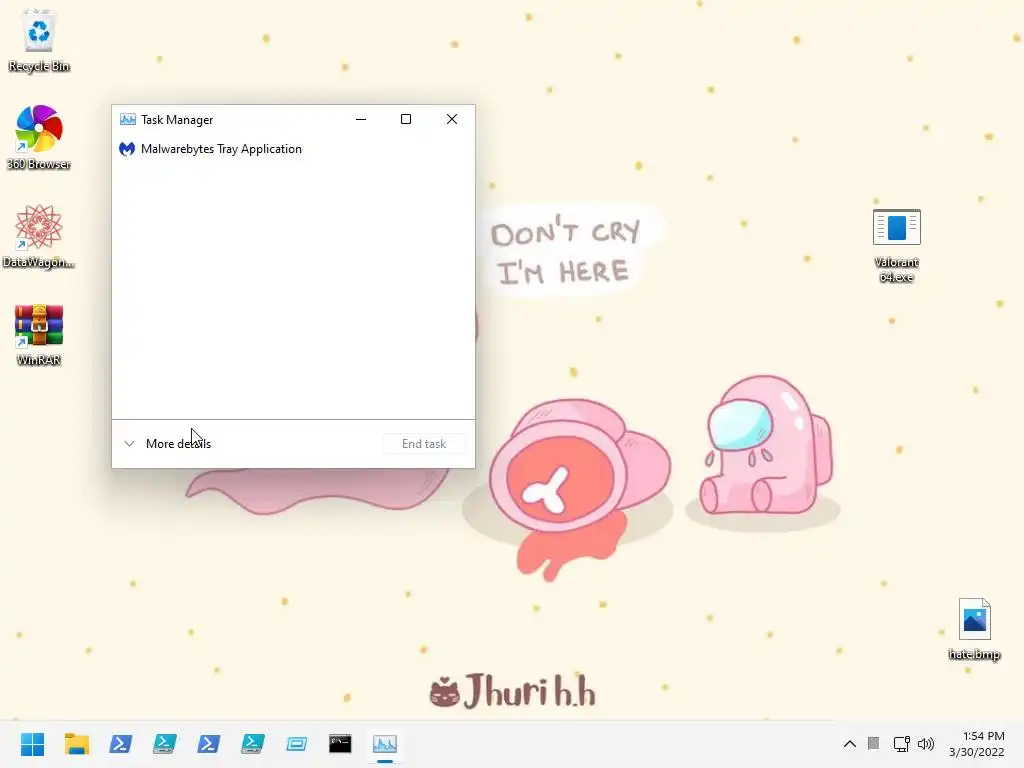This screenshot has height=768, width=1024.
Task: Click the Task Manager title bar icon
Action: pos(127,120)
